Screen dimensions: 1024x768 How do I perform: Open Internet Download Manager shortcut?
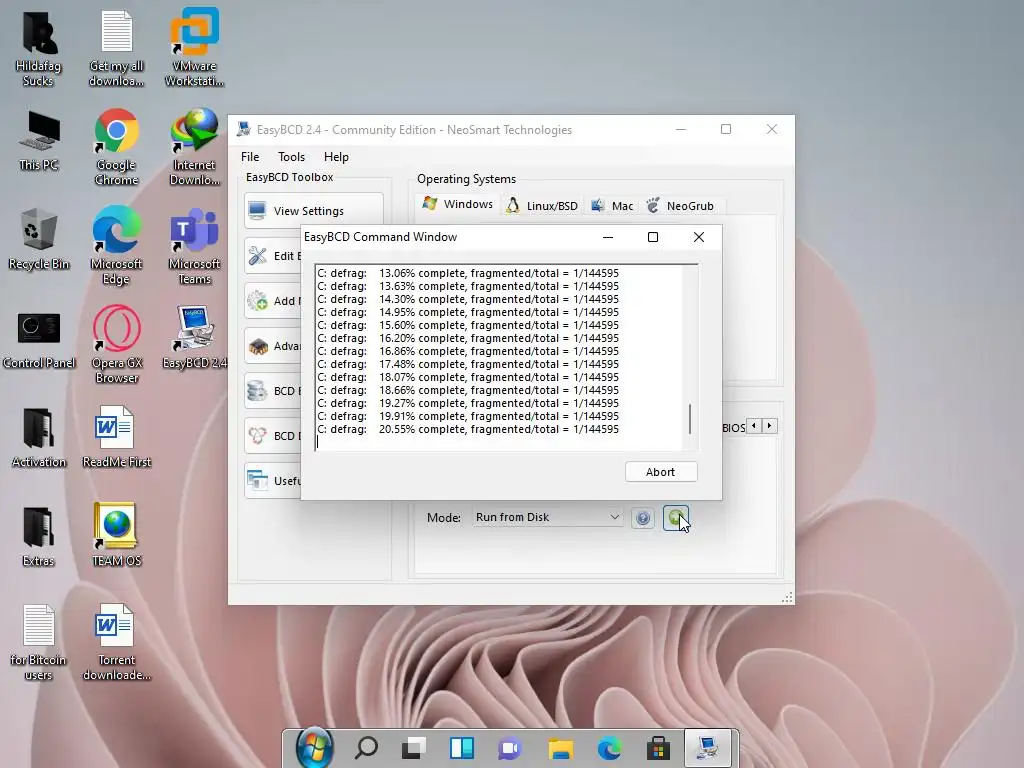195,148
